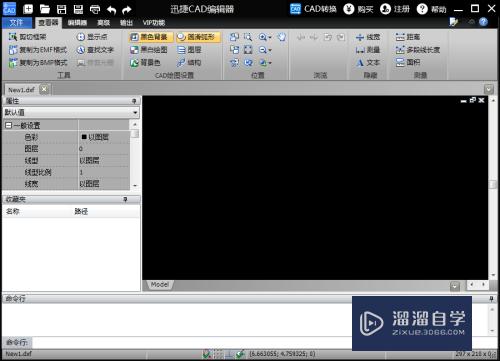Click the pin on the 属性 properties panel

tap(134, 101)
